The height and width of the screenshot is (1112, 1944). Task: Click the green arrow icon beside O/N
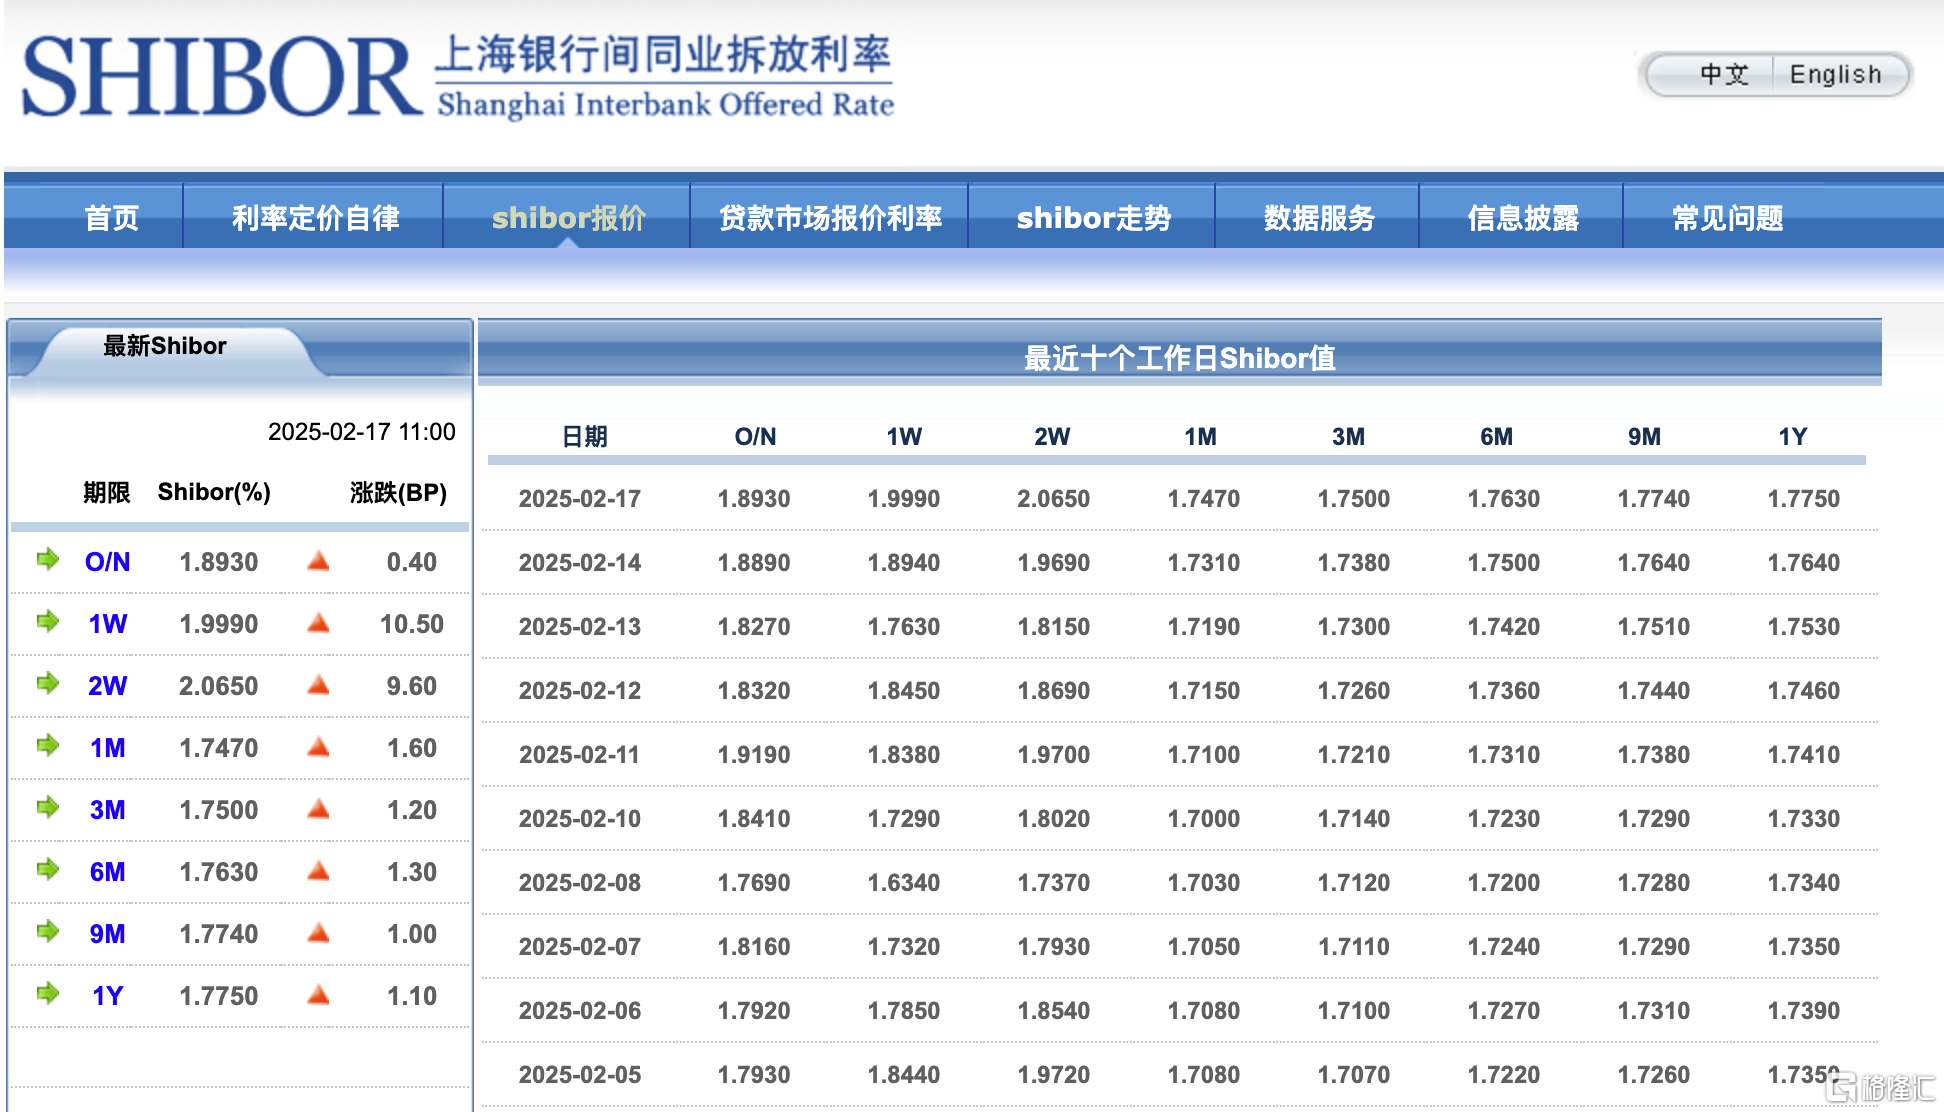[x=48, y=559]
